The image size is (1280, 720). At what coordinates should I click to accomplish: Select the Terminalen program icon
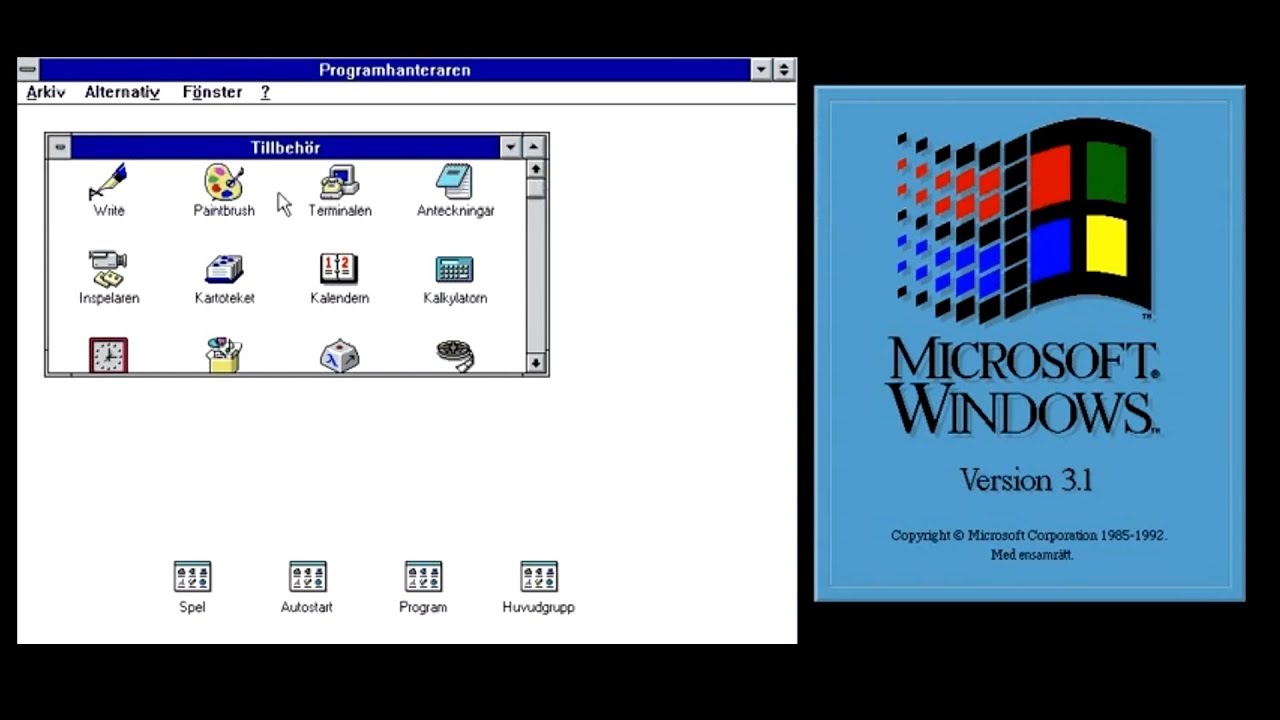(x=339, y=183)
